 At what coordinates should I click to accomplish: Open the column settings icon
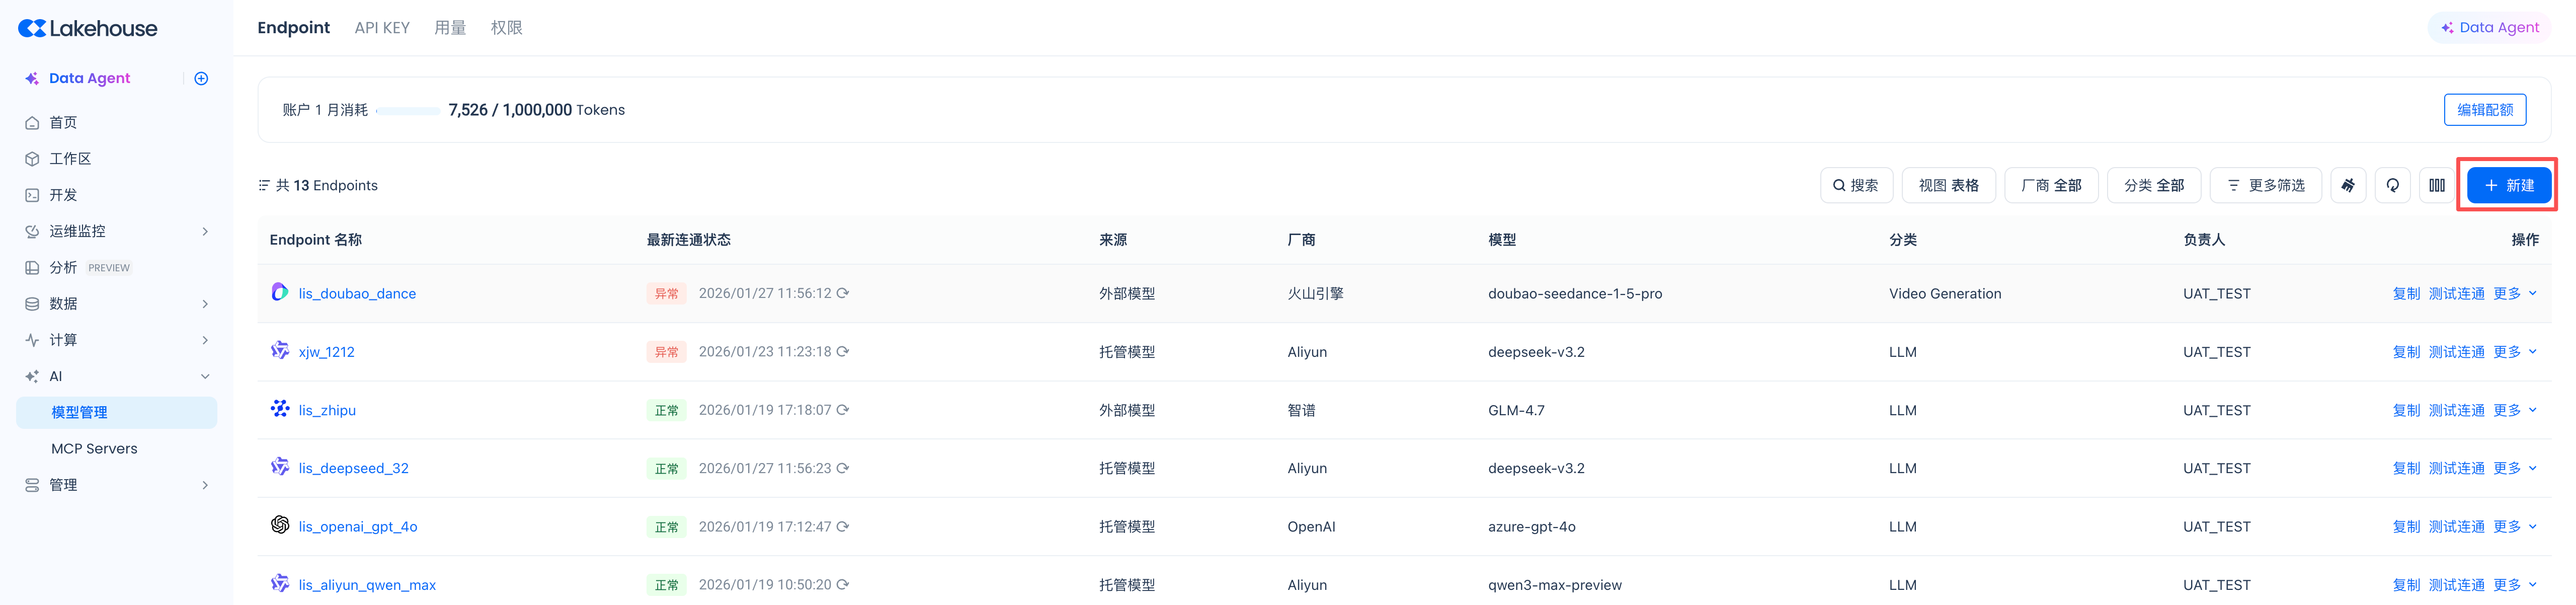point(2437,185)
